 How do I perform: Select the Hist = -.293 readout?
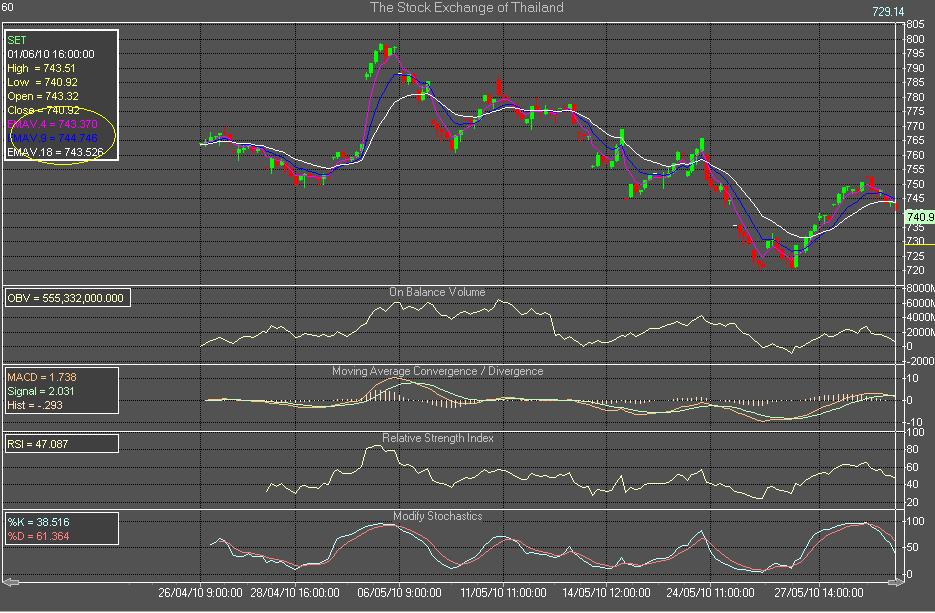35,405
